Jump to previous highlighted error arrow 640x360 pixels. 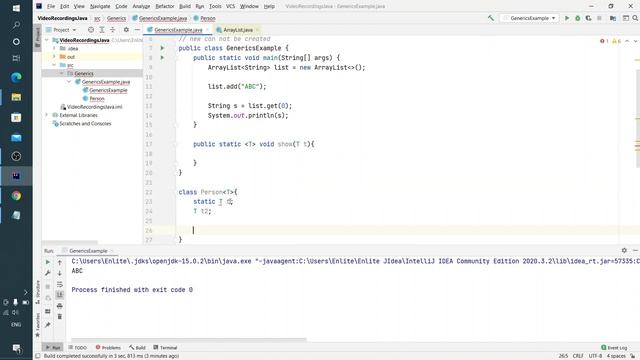point(627,41)
